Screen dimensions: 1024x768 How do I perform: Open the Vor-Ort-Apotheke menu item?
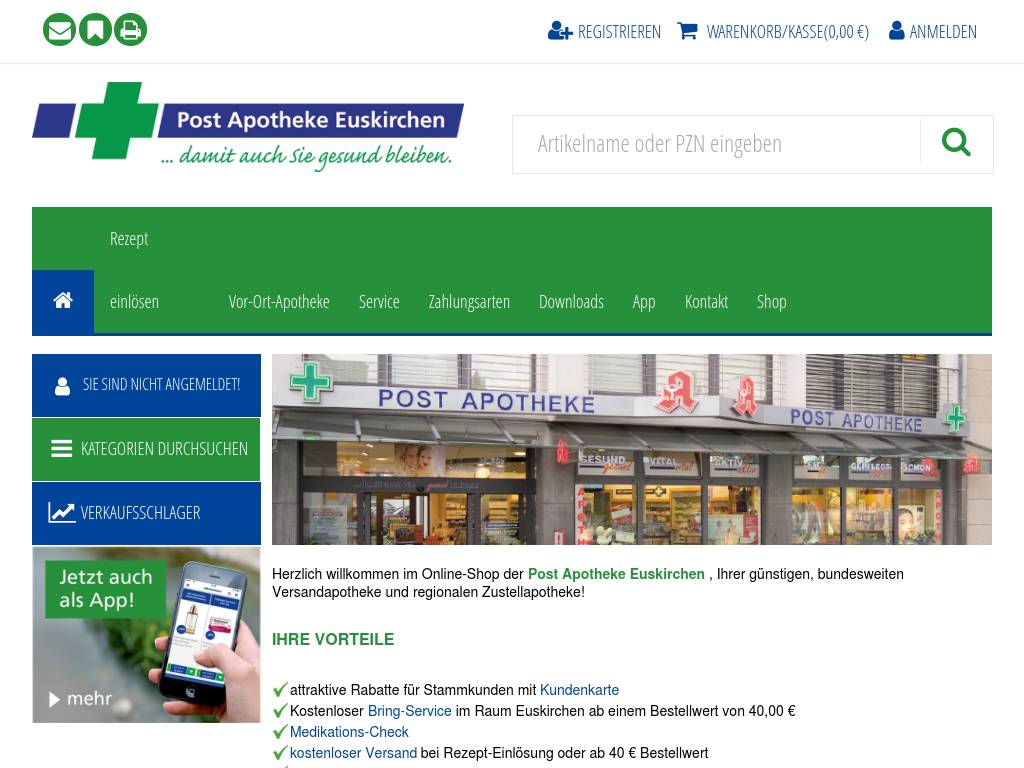[x=279, y=302]
